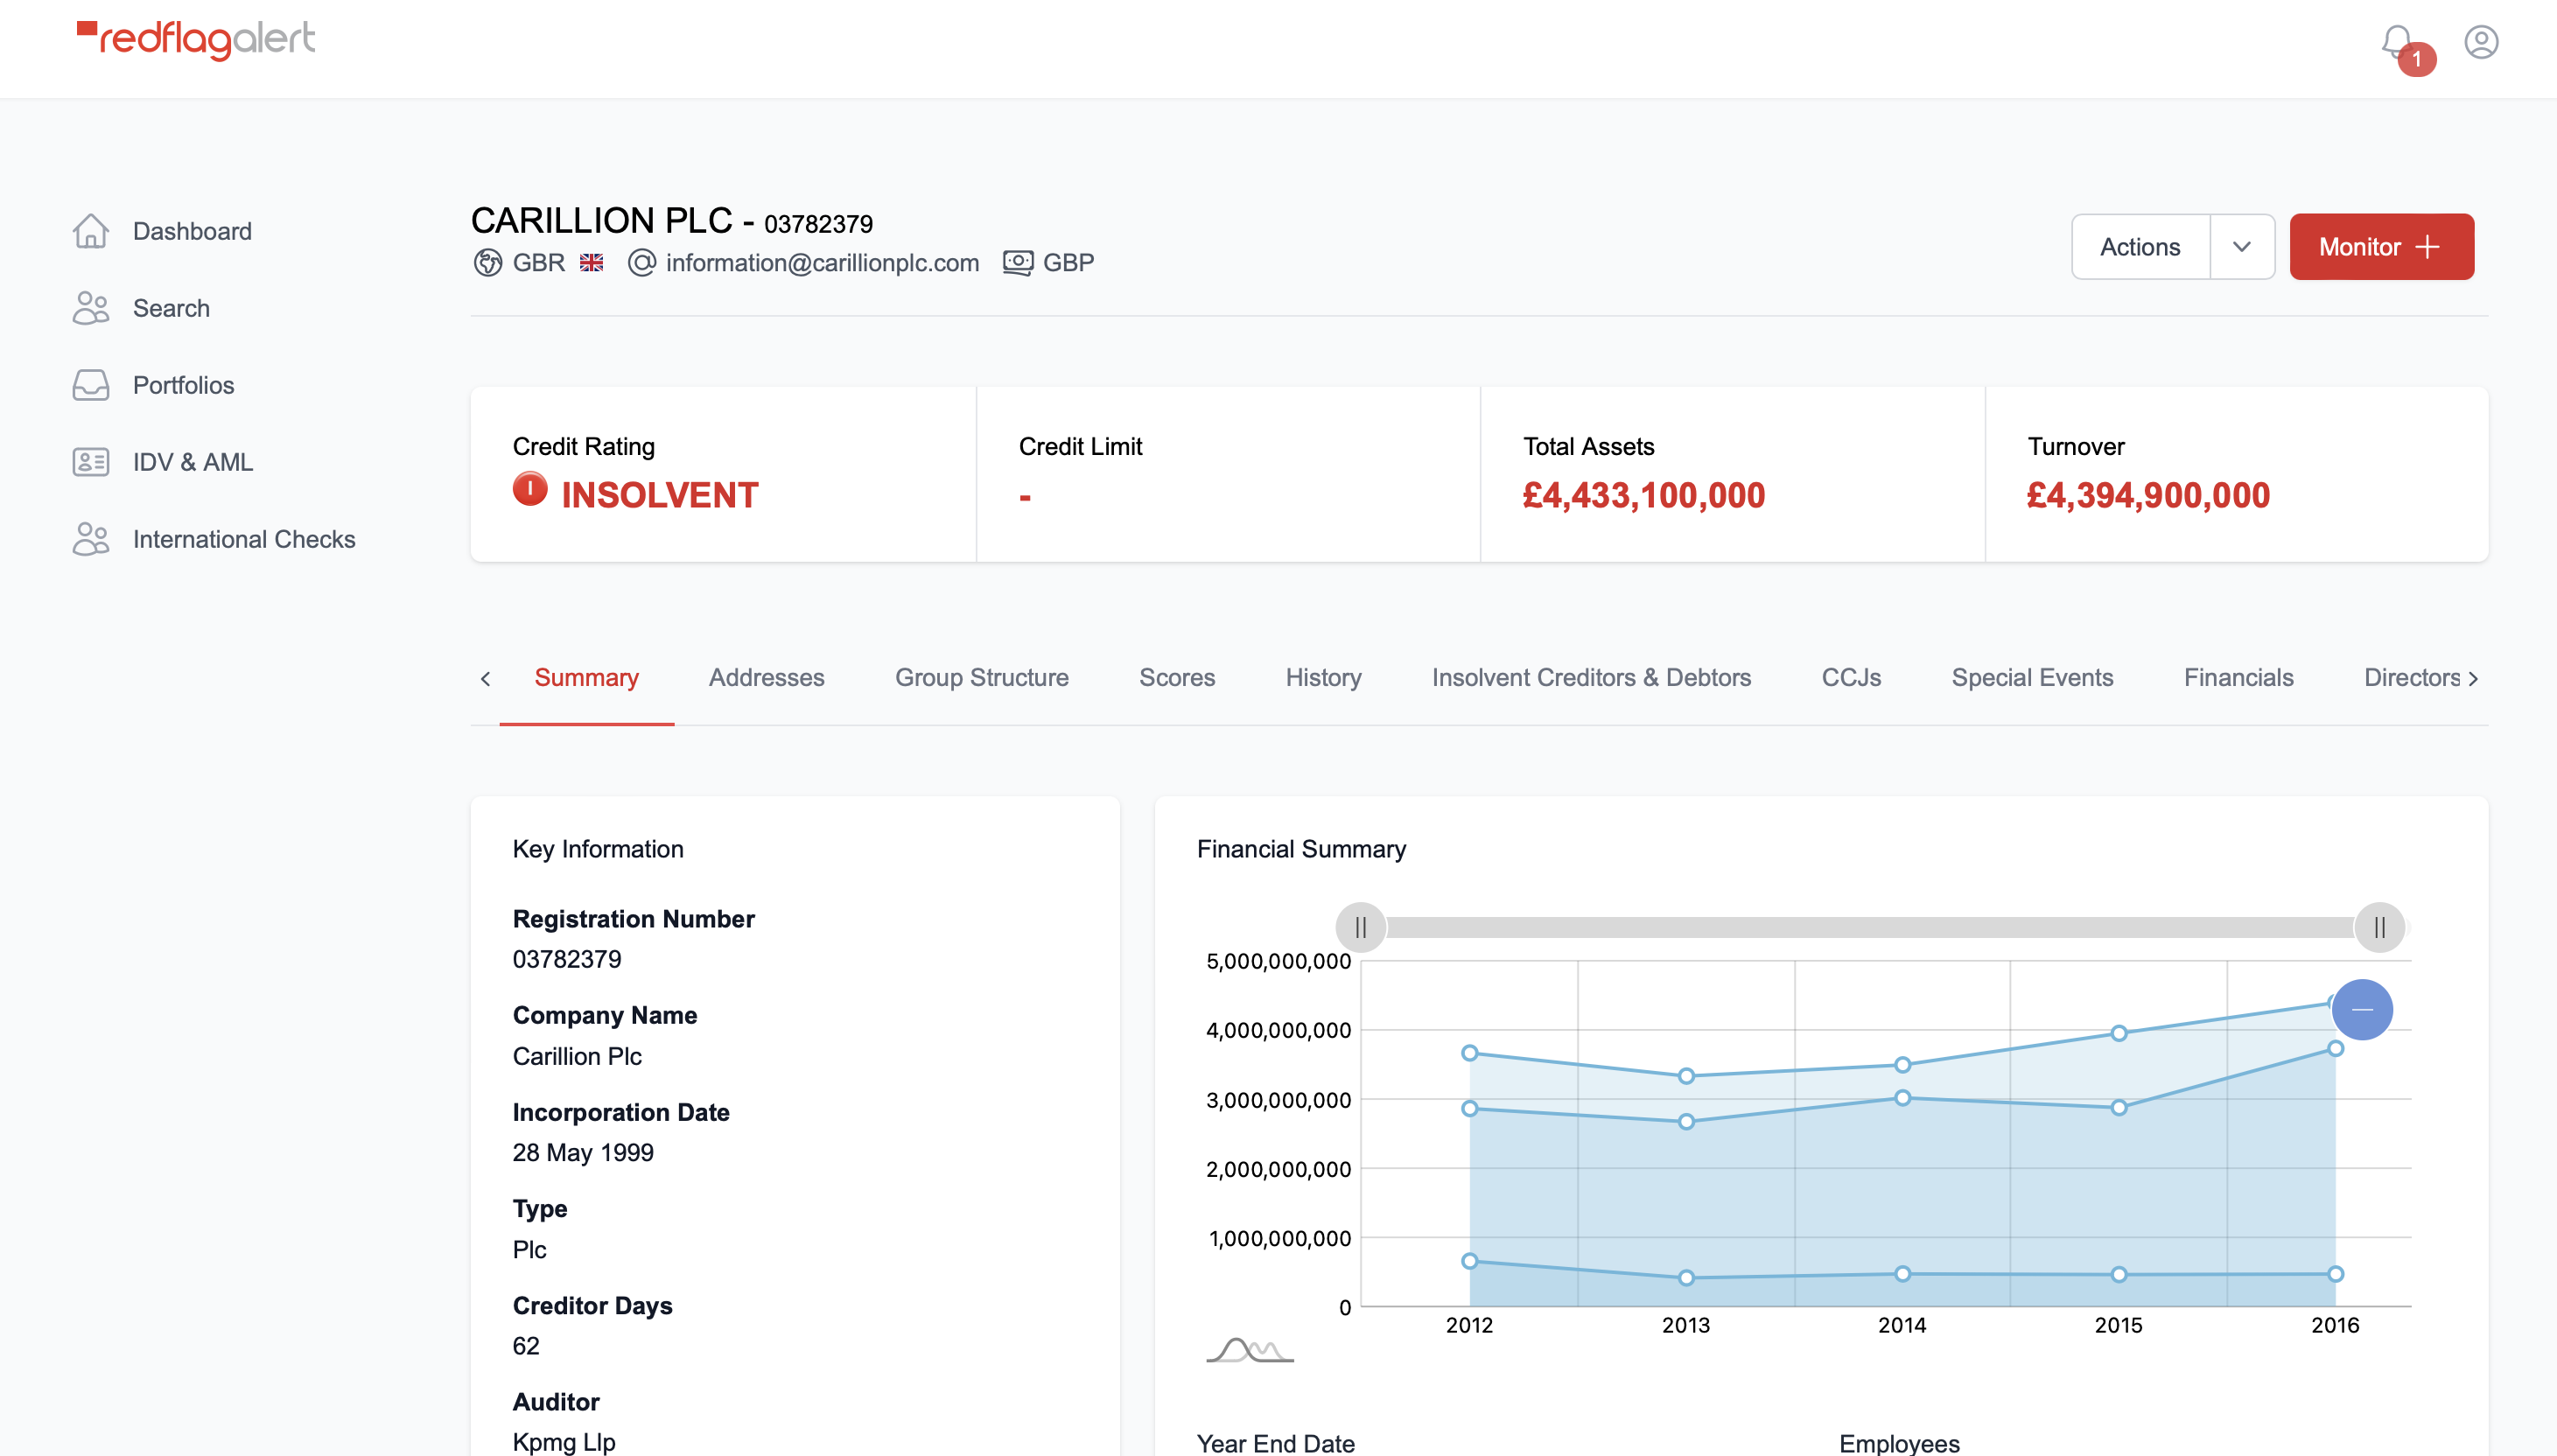Click the Monitor button
The width and height of the screenshot is (2557, 1456).
point(2380,247)
